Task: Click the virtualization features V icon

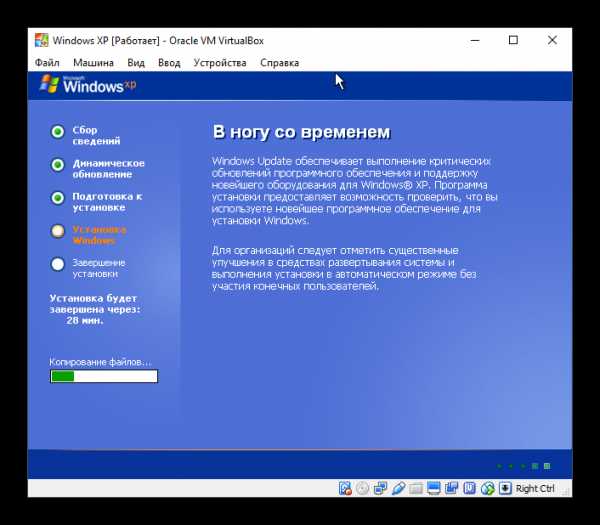Action: tap(470, 488)
